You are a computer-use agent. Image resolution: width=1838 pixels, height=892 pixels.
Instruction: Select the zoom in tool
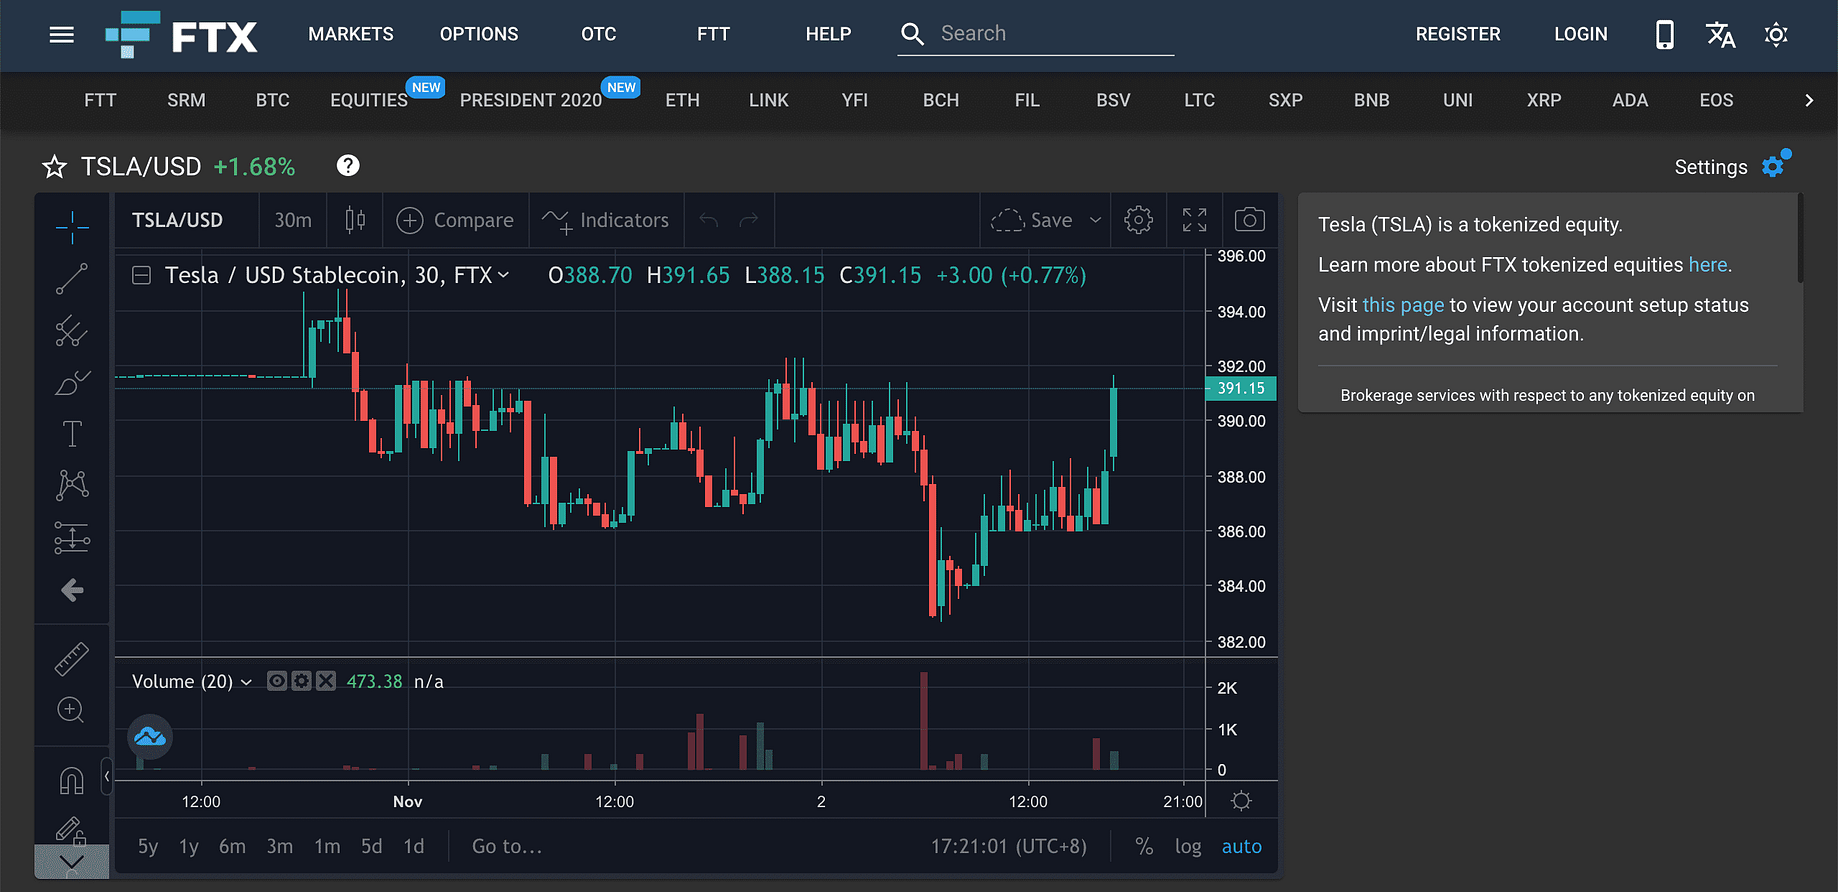pos(72,710)
